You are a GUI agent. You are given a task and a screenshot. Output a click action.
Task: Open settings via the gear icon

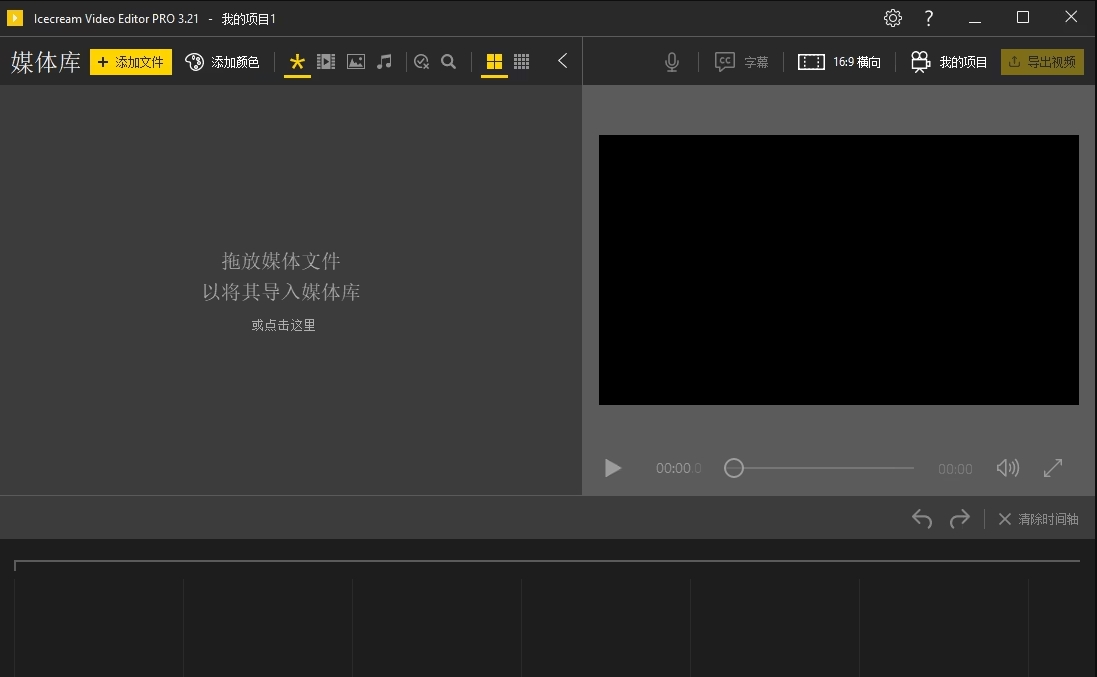893,18
